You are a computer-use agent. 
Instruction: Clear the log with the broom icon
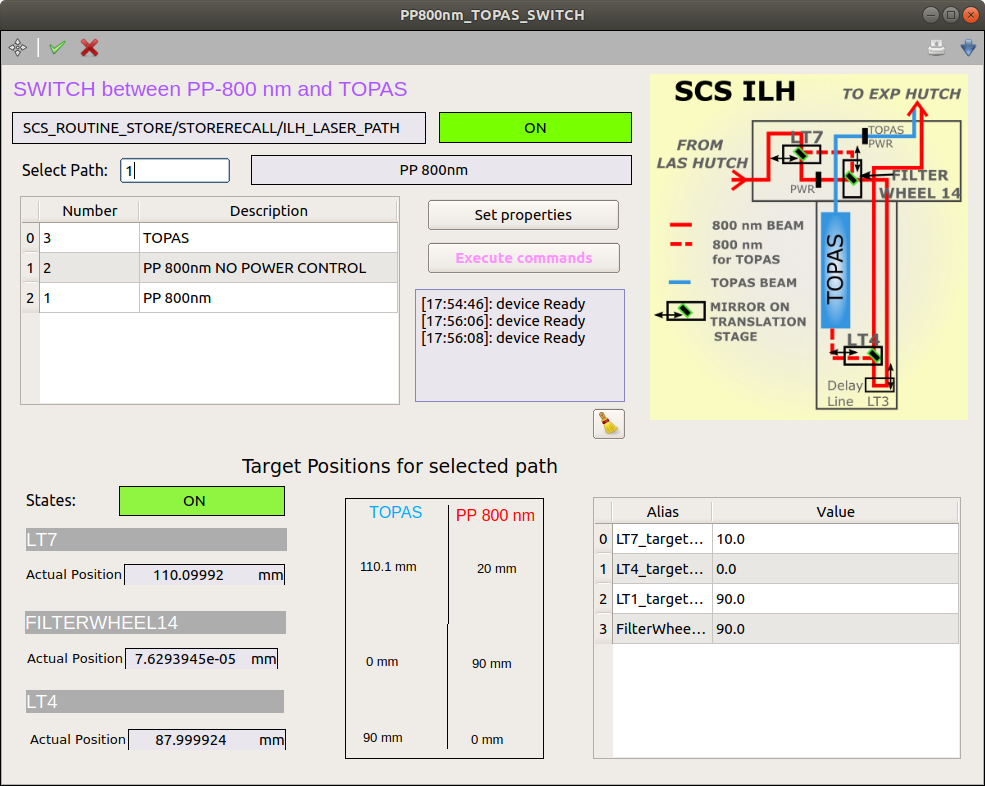coord(609,423)
